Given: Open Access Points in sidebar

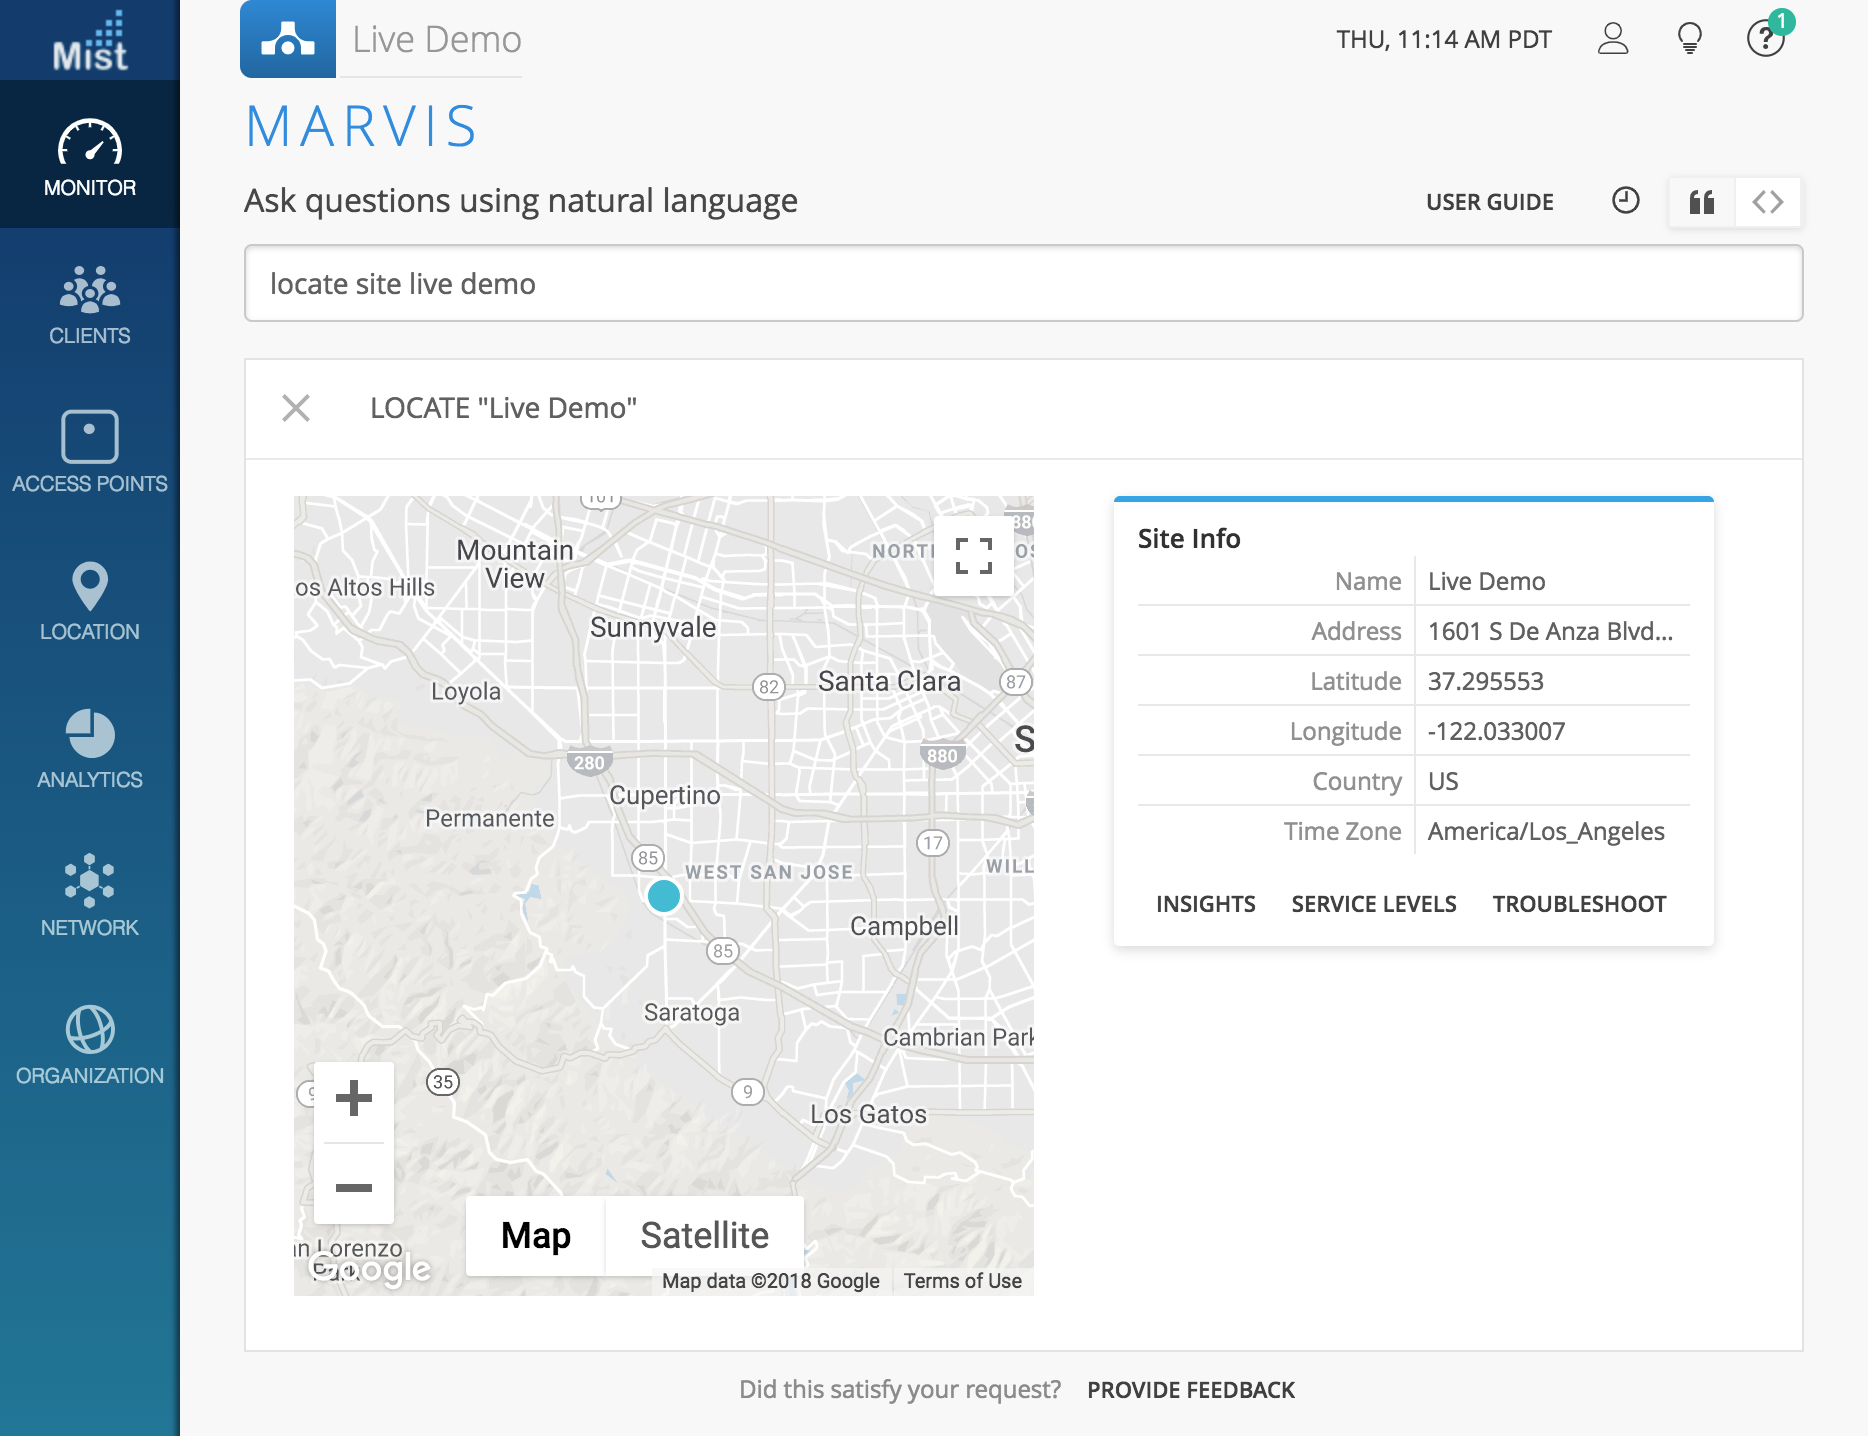Looking at the screenshot, I should coord(90,452).
